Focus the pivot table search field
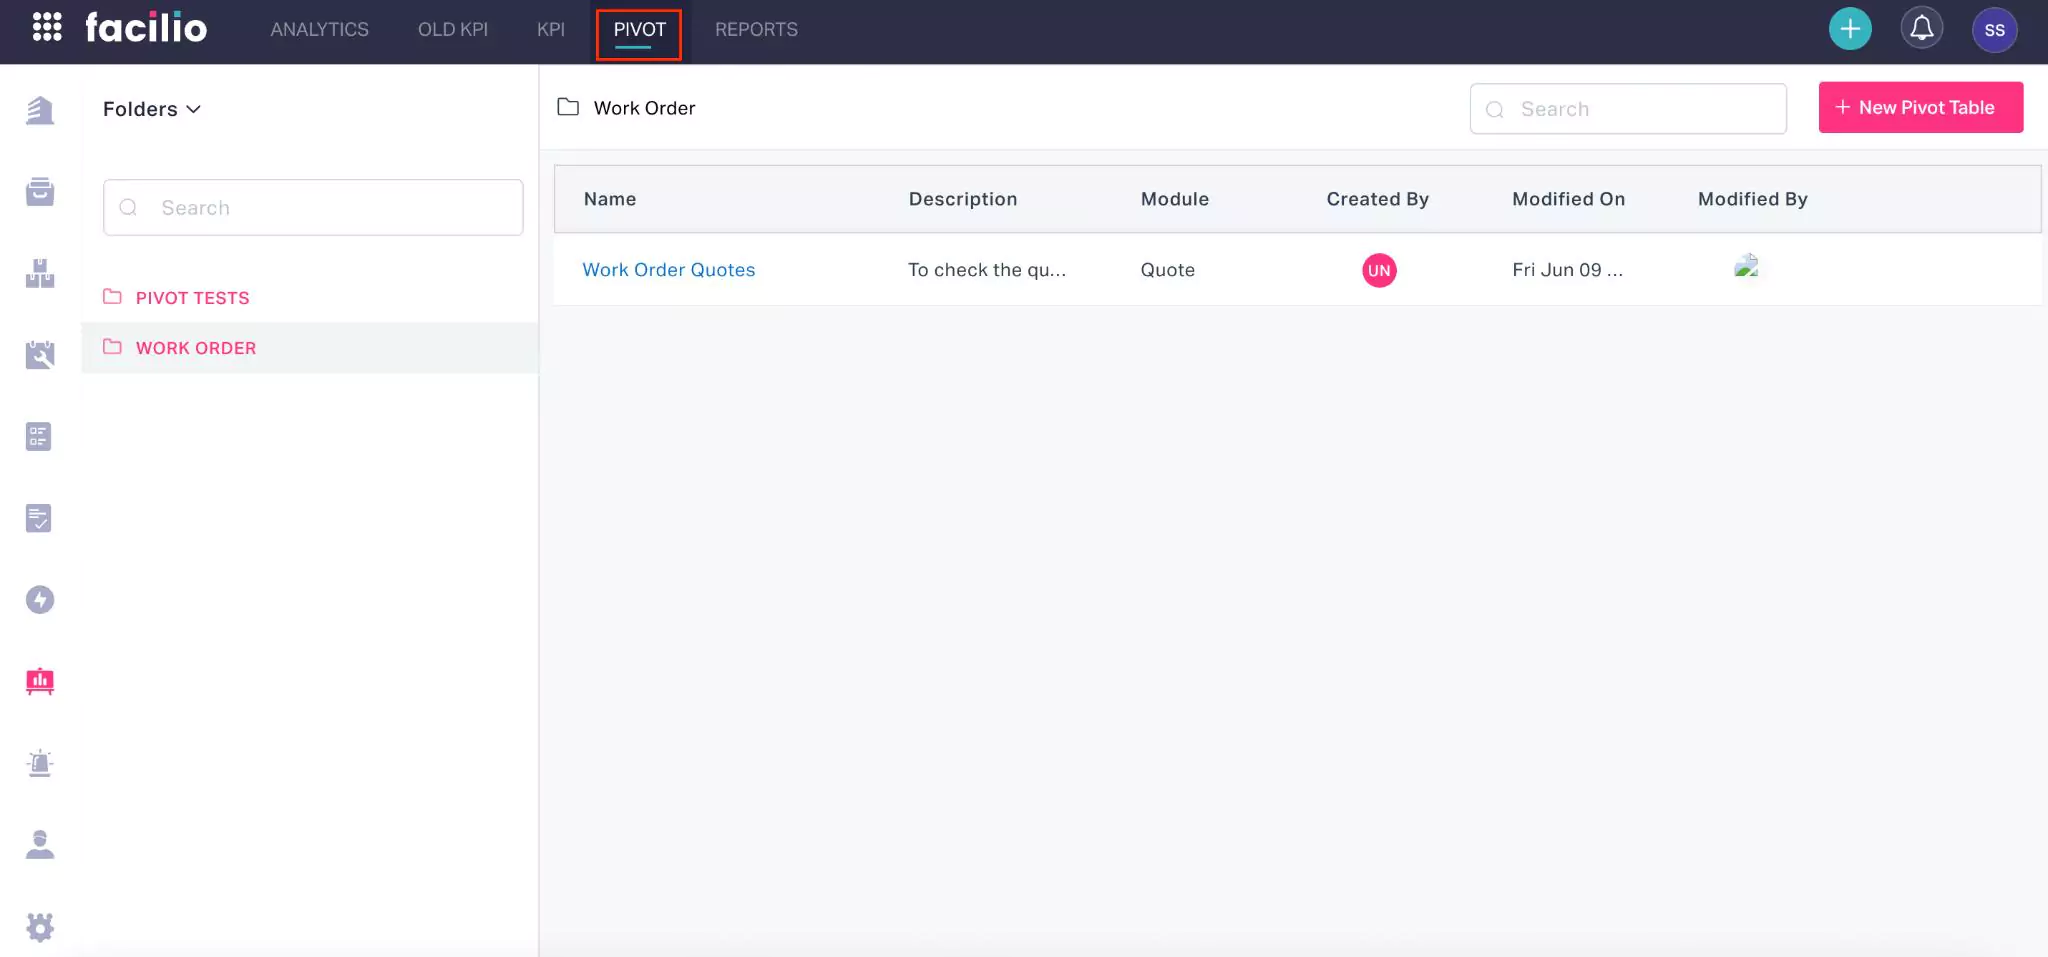The width and height of the screenshot is (2048, 957). tap(1628, 109)
